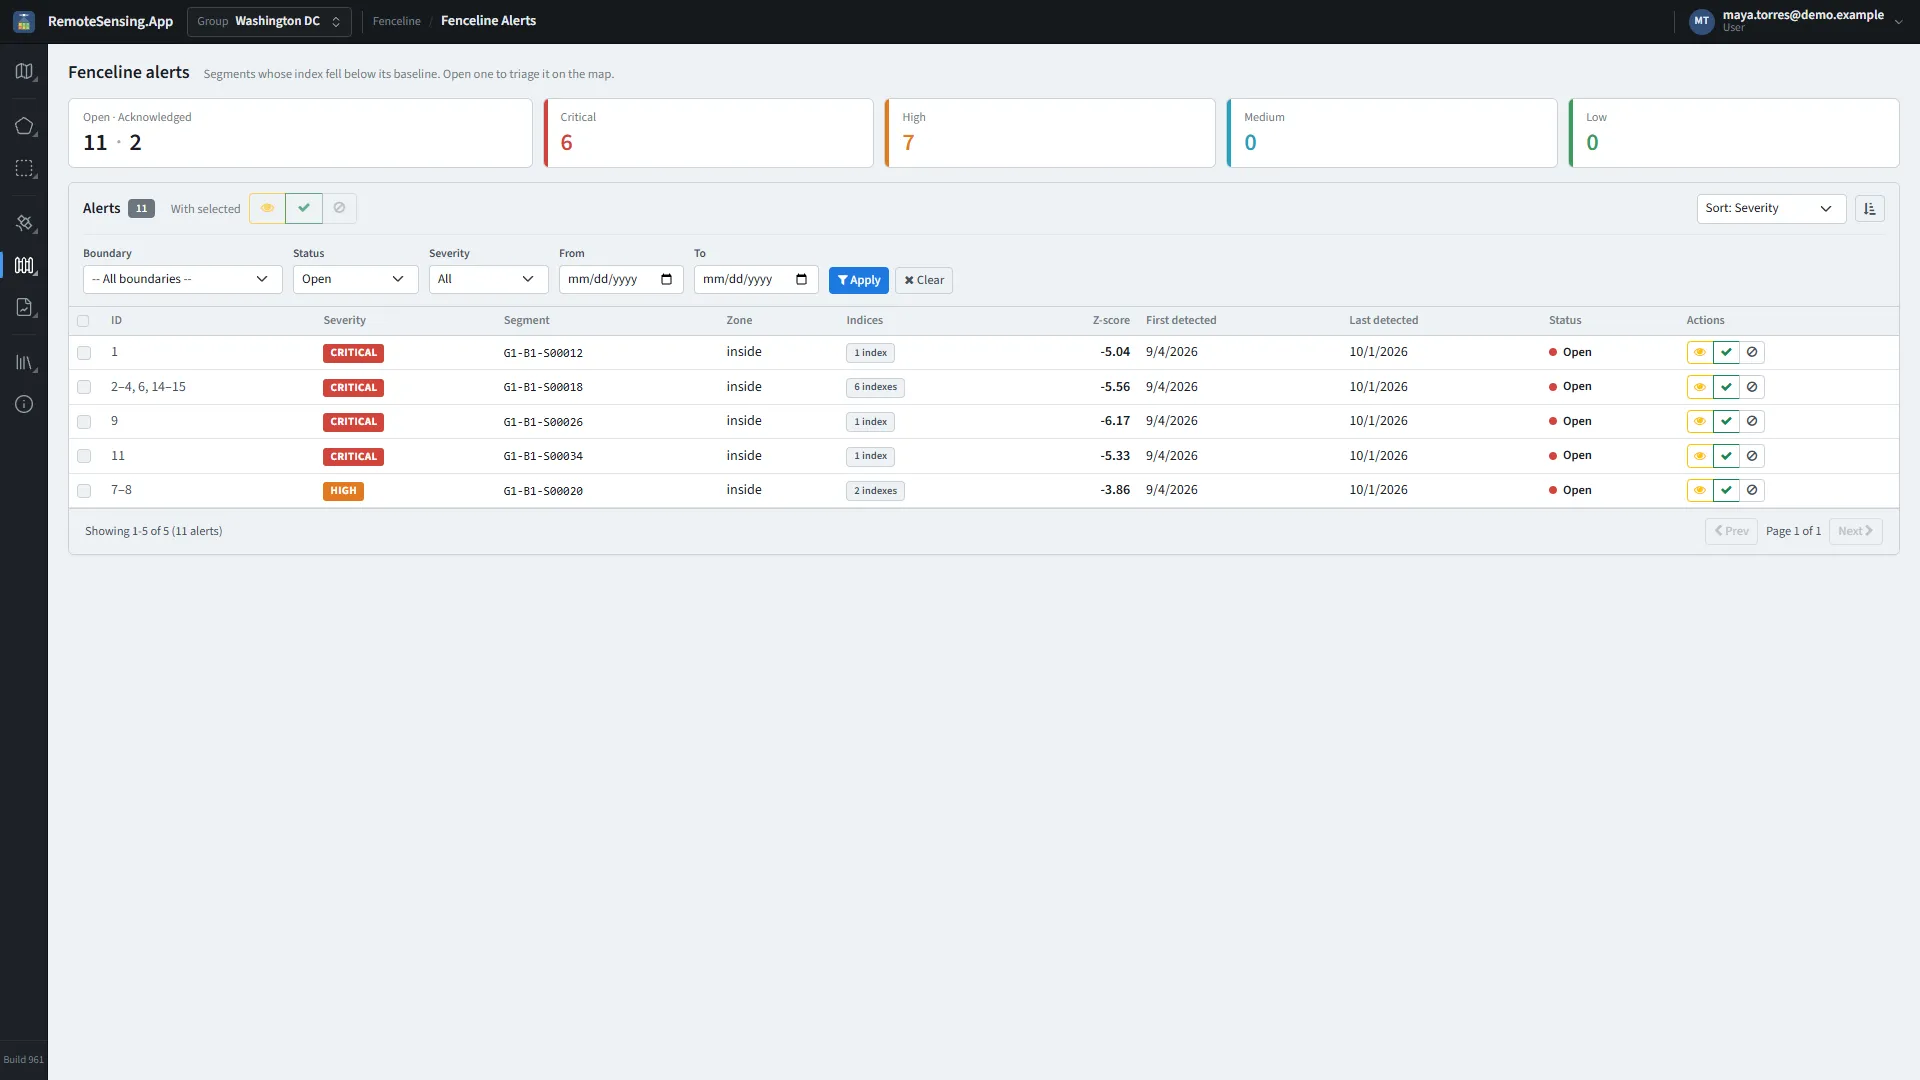Screen dimensions: 1920x1080
Task: Check the checkbox for alert 2–4, 6, 14–15
Action: [84, 387]
